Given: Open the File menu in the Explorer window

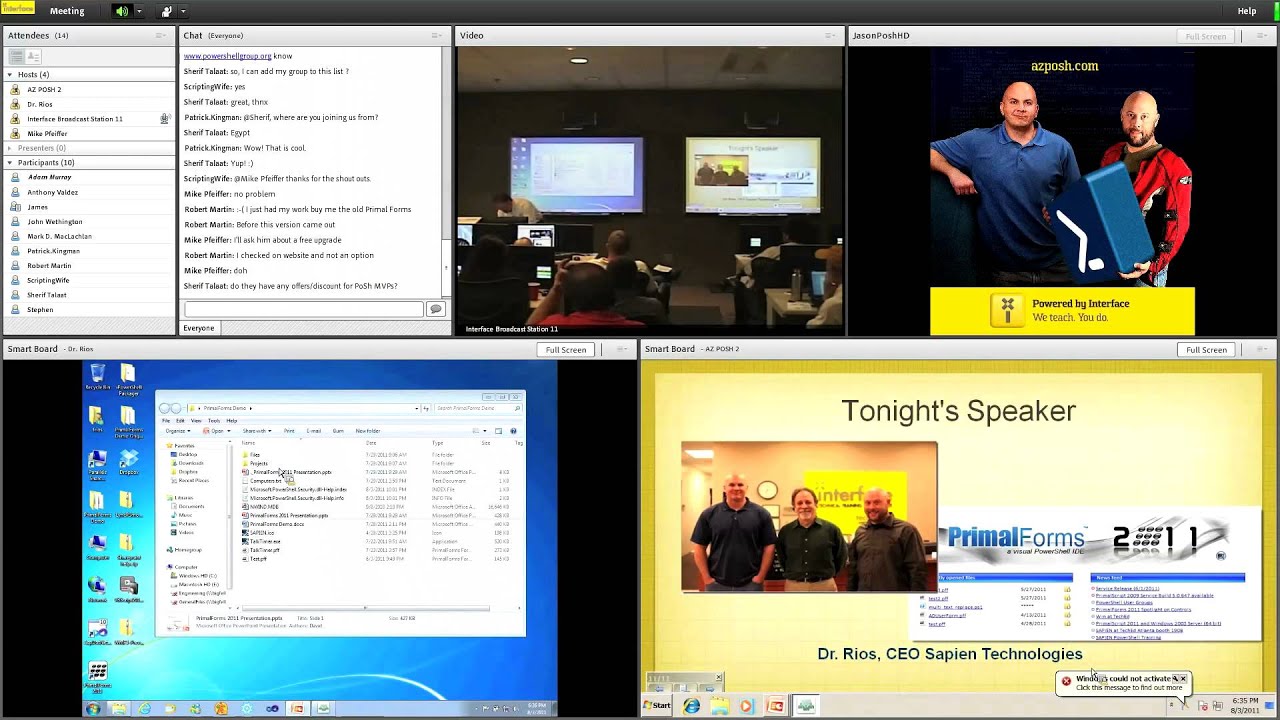Looking at the screenshot, I should [x=167, y=421].
